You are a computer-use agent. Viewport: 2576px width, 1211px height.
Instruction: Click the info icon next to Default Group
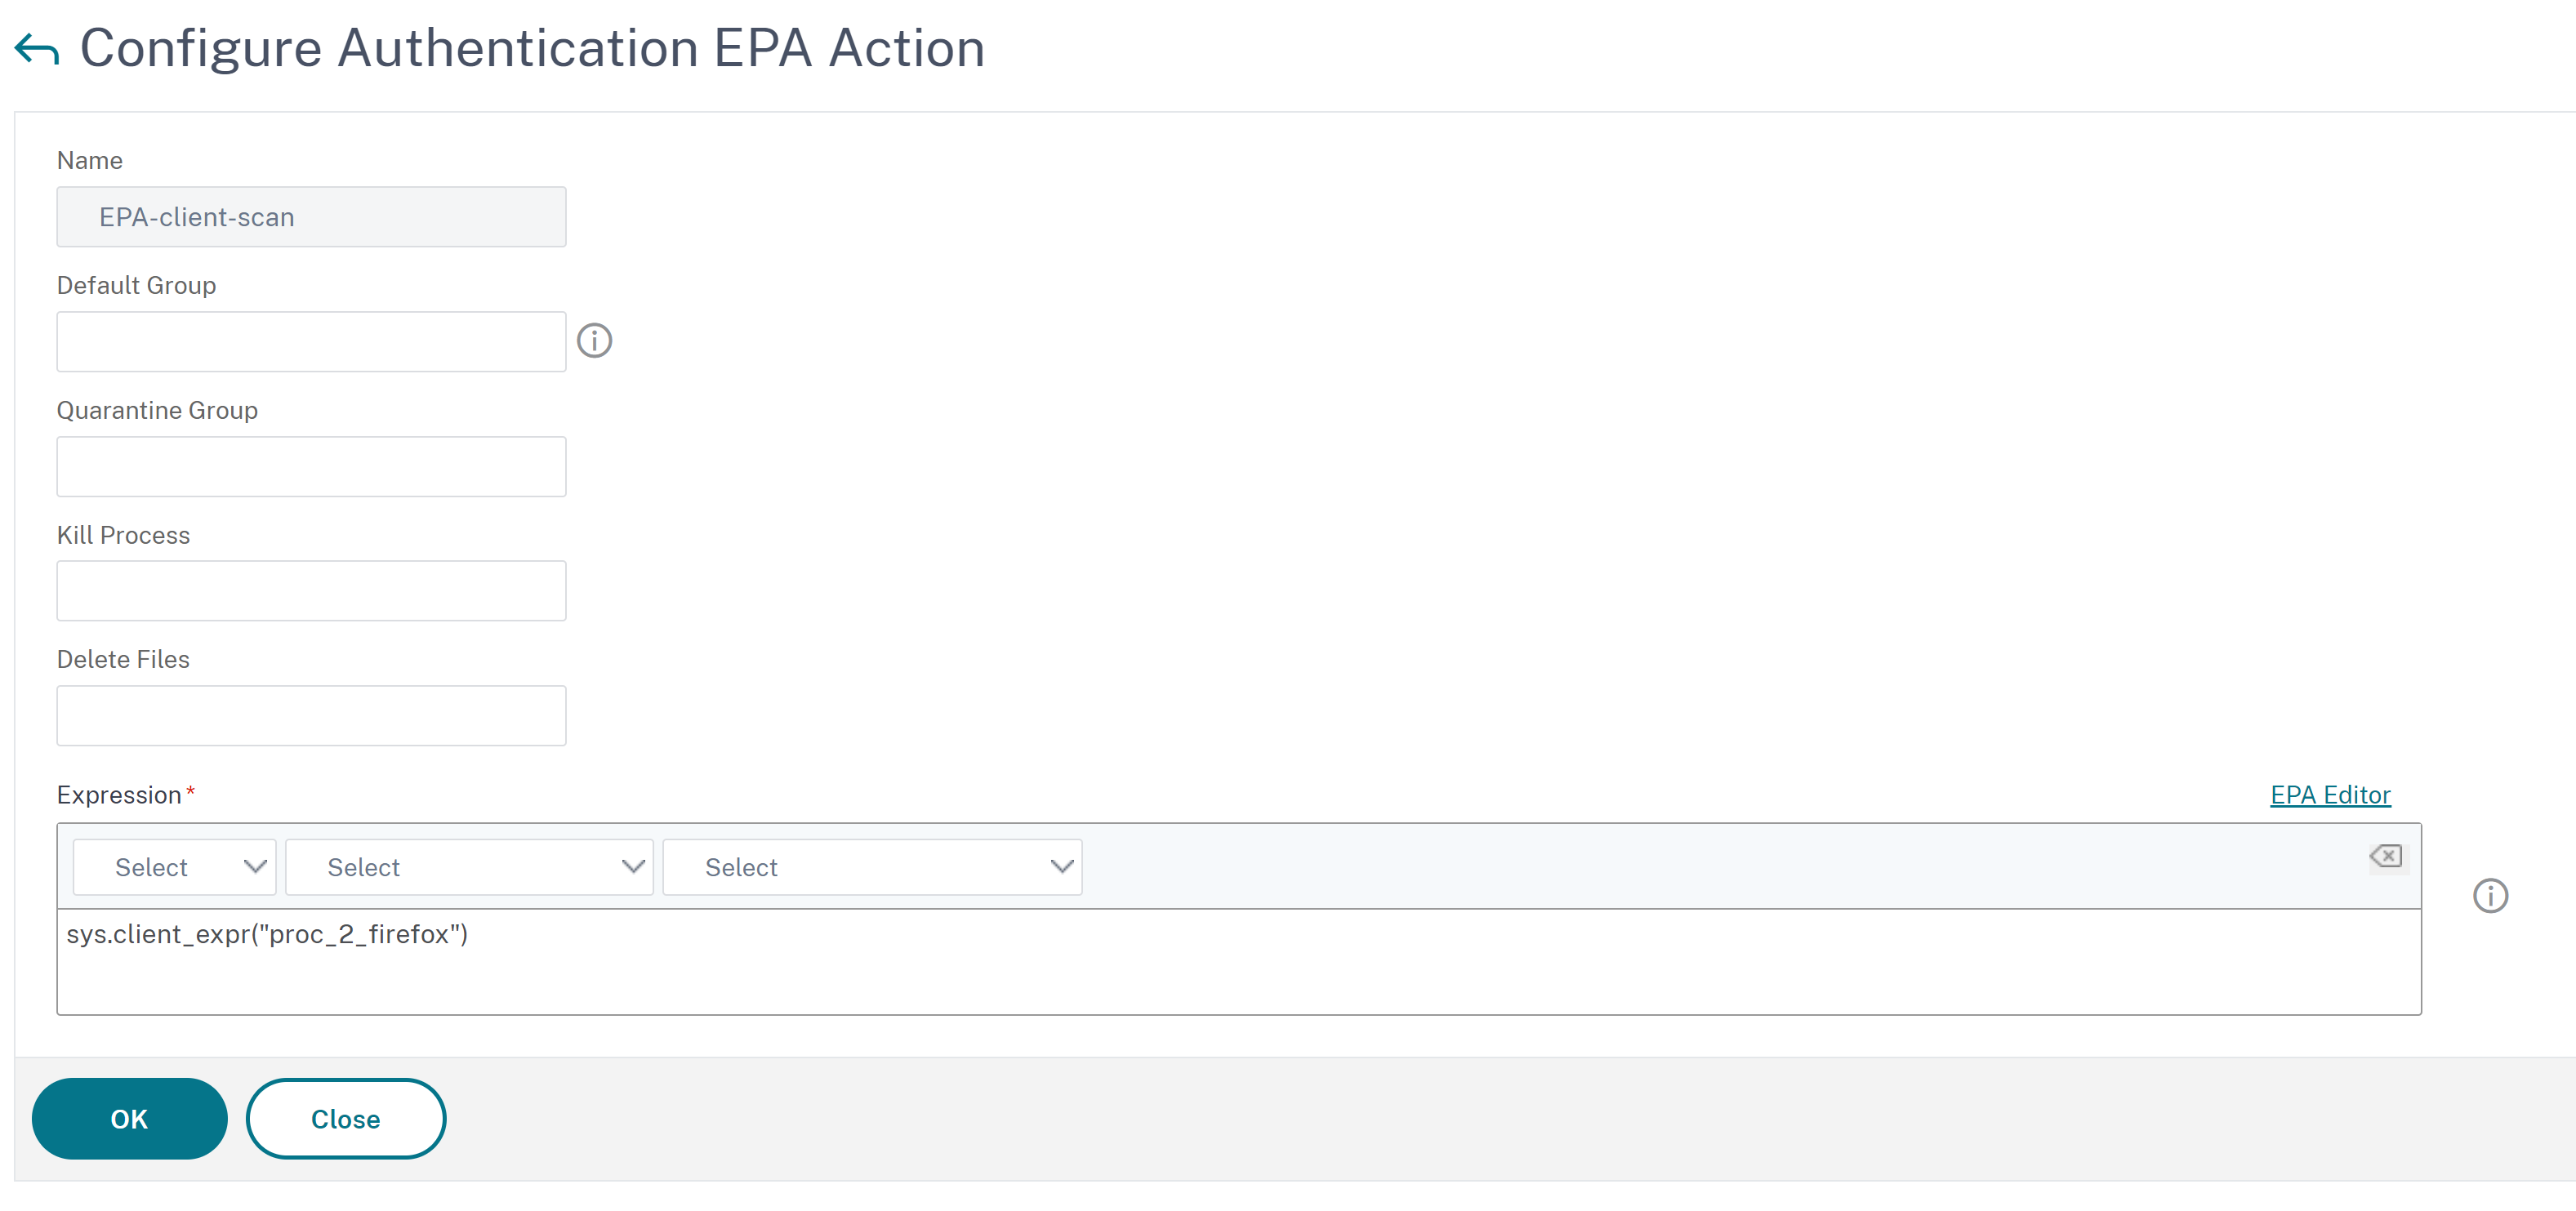(593, 341)
